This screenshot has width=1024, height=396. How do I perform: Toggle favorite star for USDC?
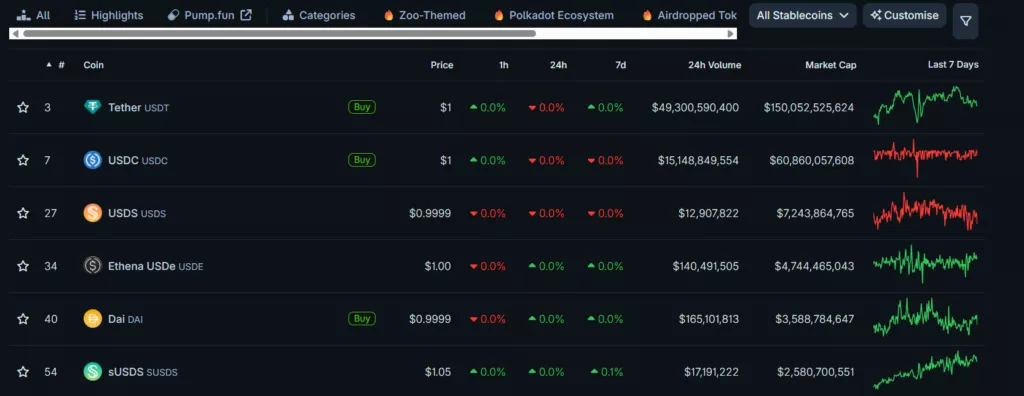pos(23,160)
